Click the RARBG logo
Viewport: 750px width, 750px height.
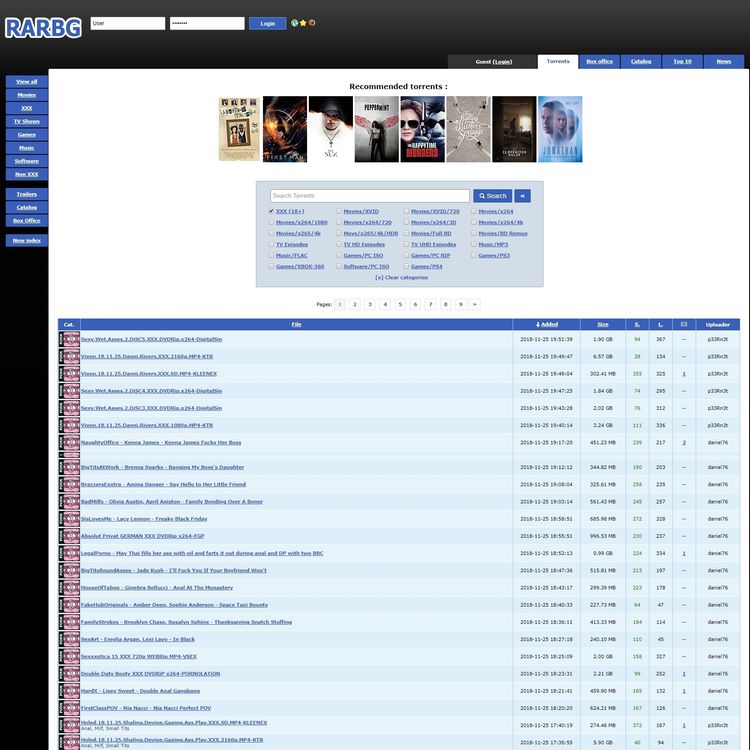[x=44, y=28]
